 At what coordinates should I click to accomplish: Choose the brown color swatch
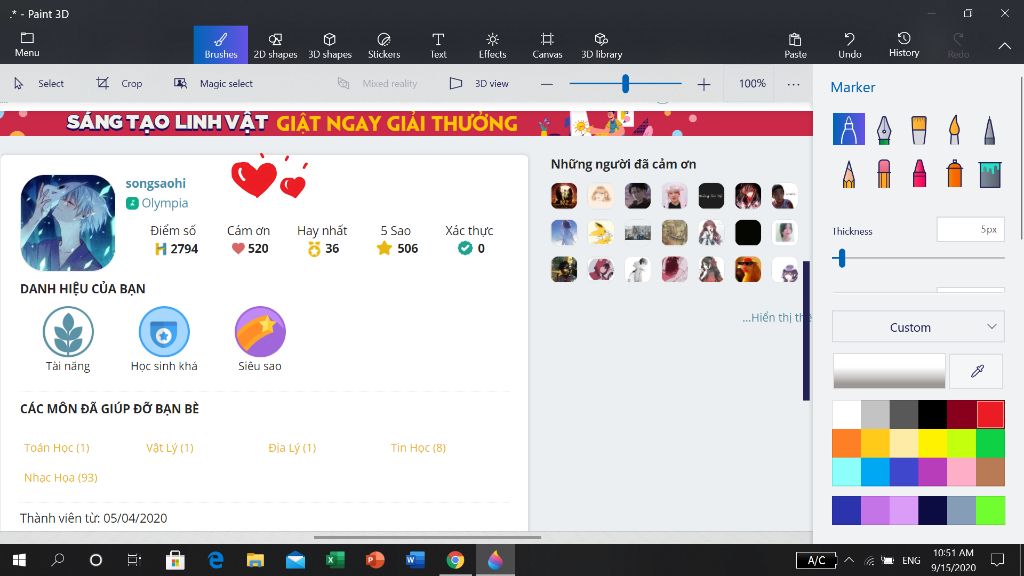tap(990, 472)
